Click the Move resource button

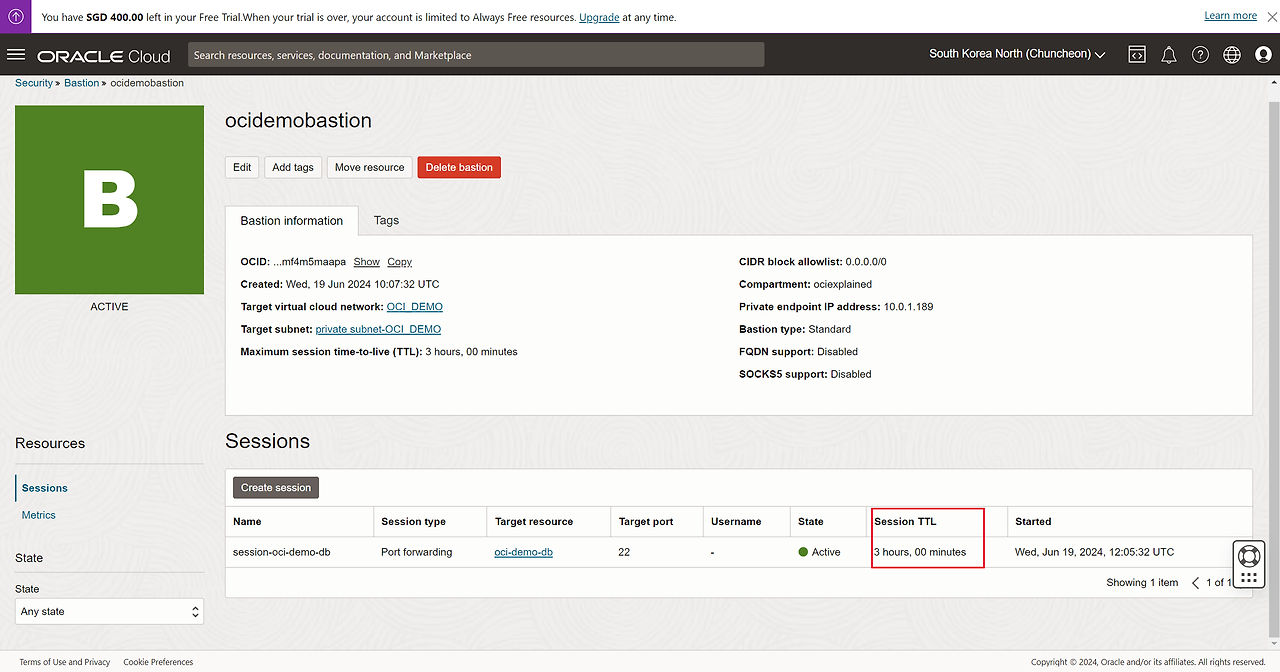[369, 168]
